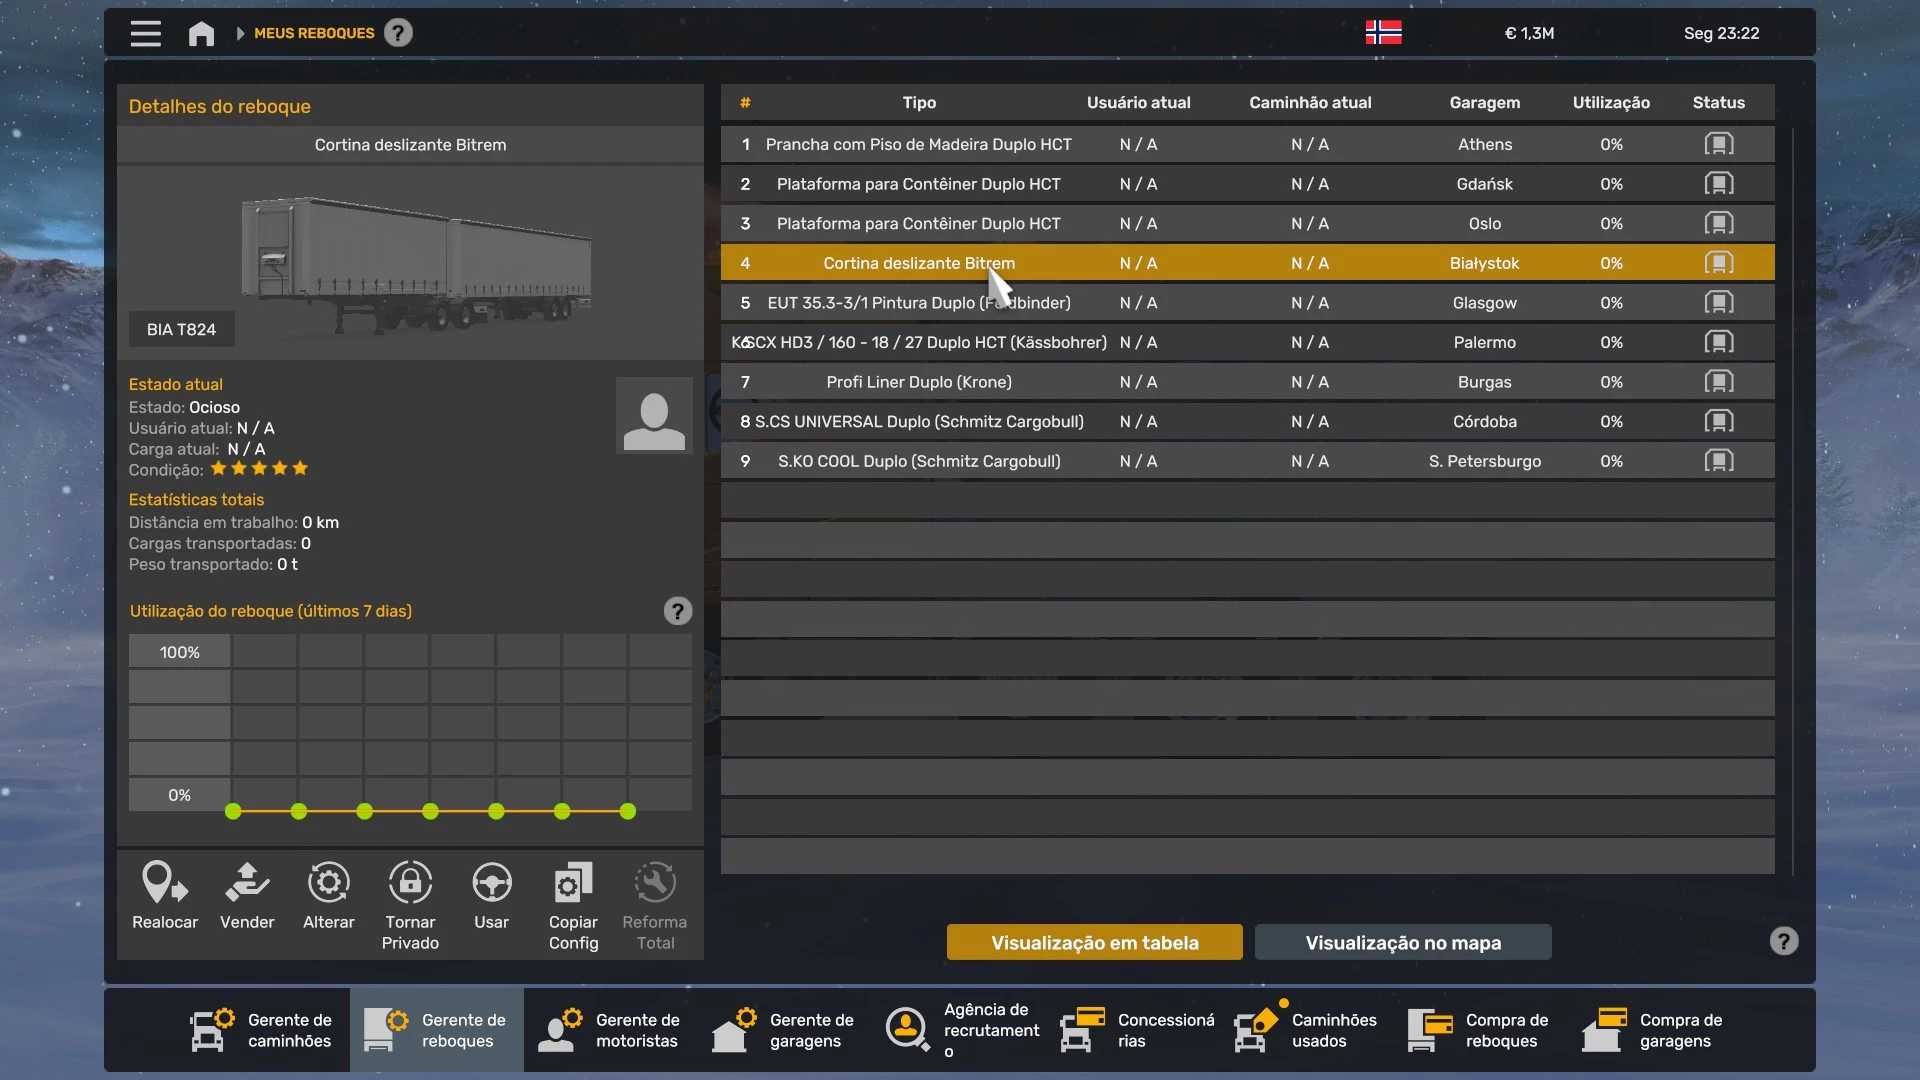Click the Vender trailer icon
Image resolution: width=1920 pixels, height=1080 pixels.
click(x=247, y=884)
